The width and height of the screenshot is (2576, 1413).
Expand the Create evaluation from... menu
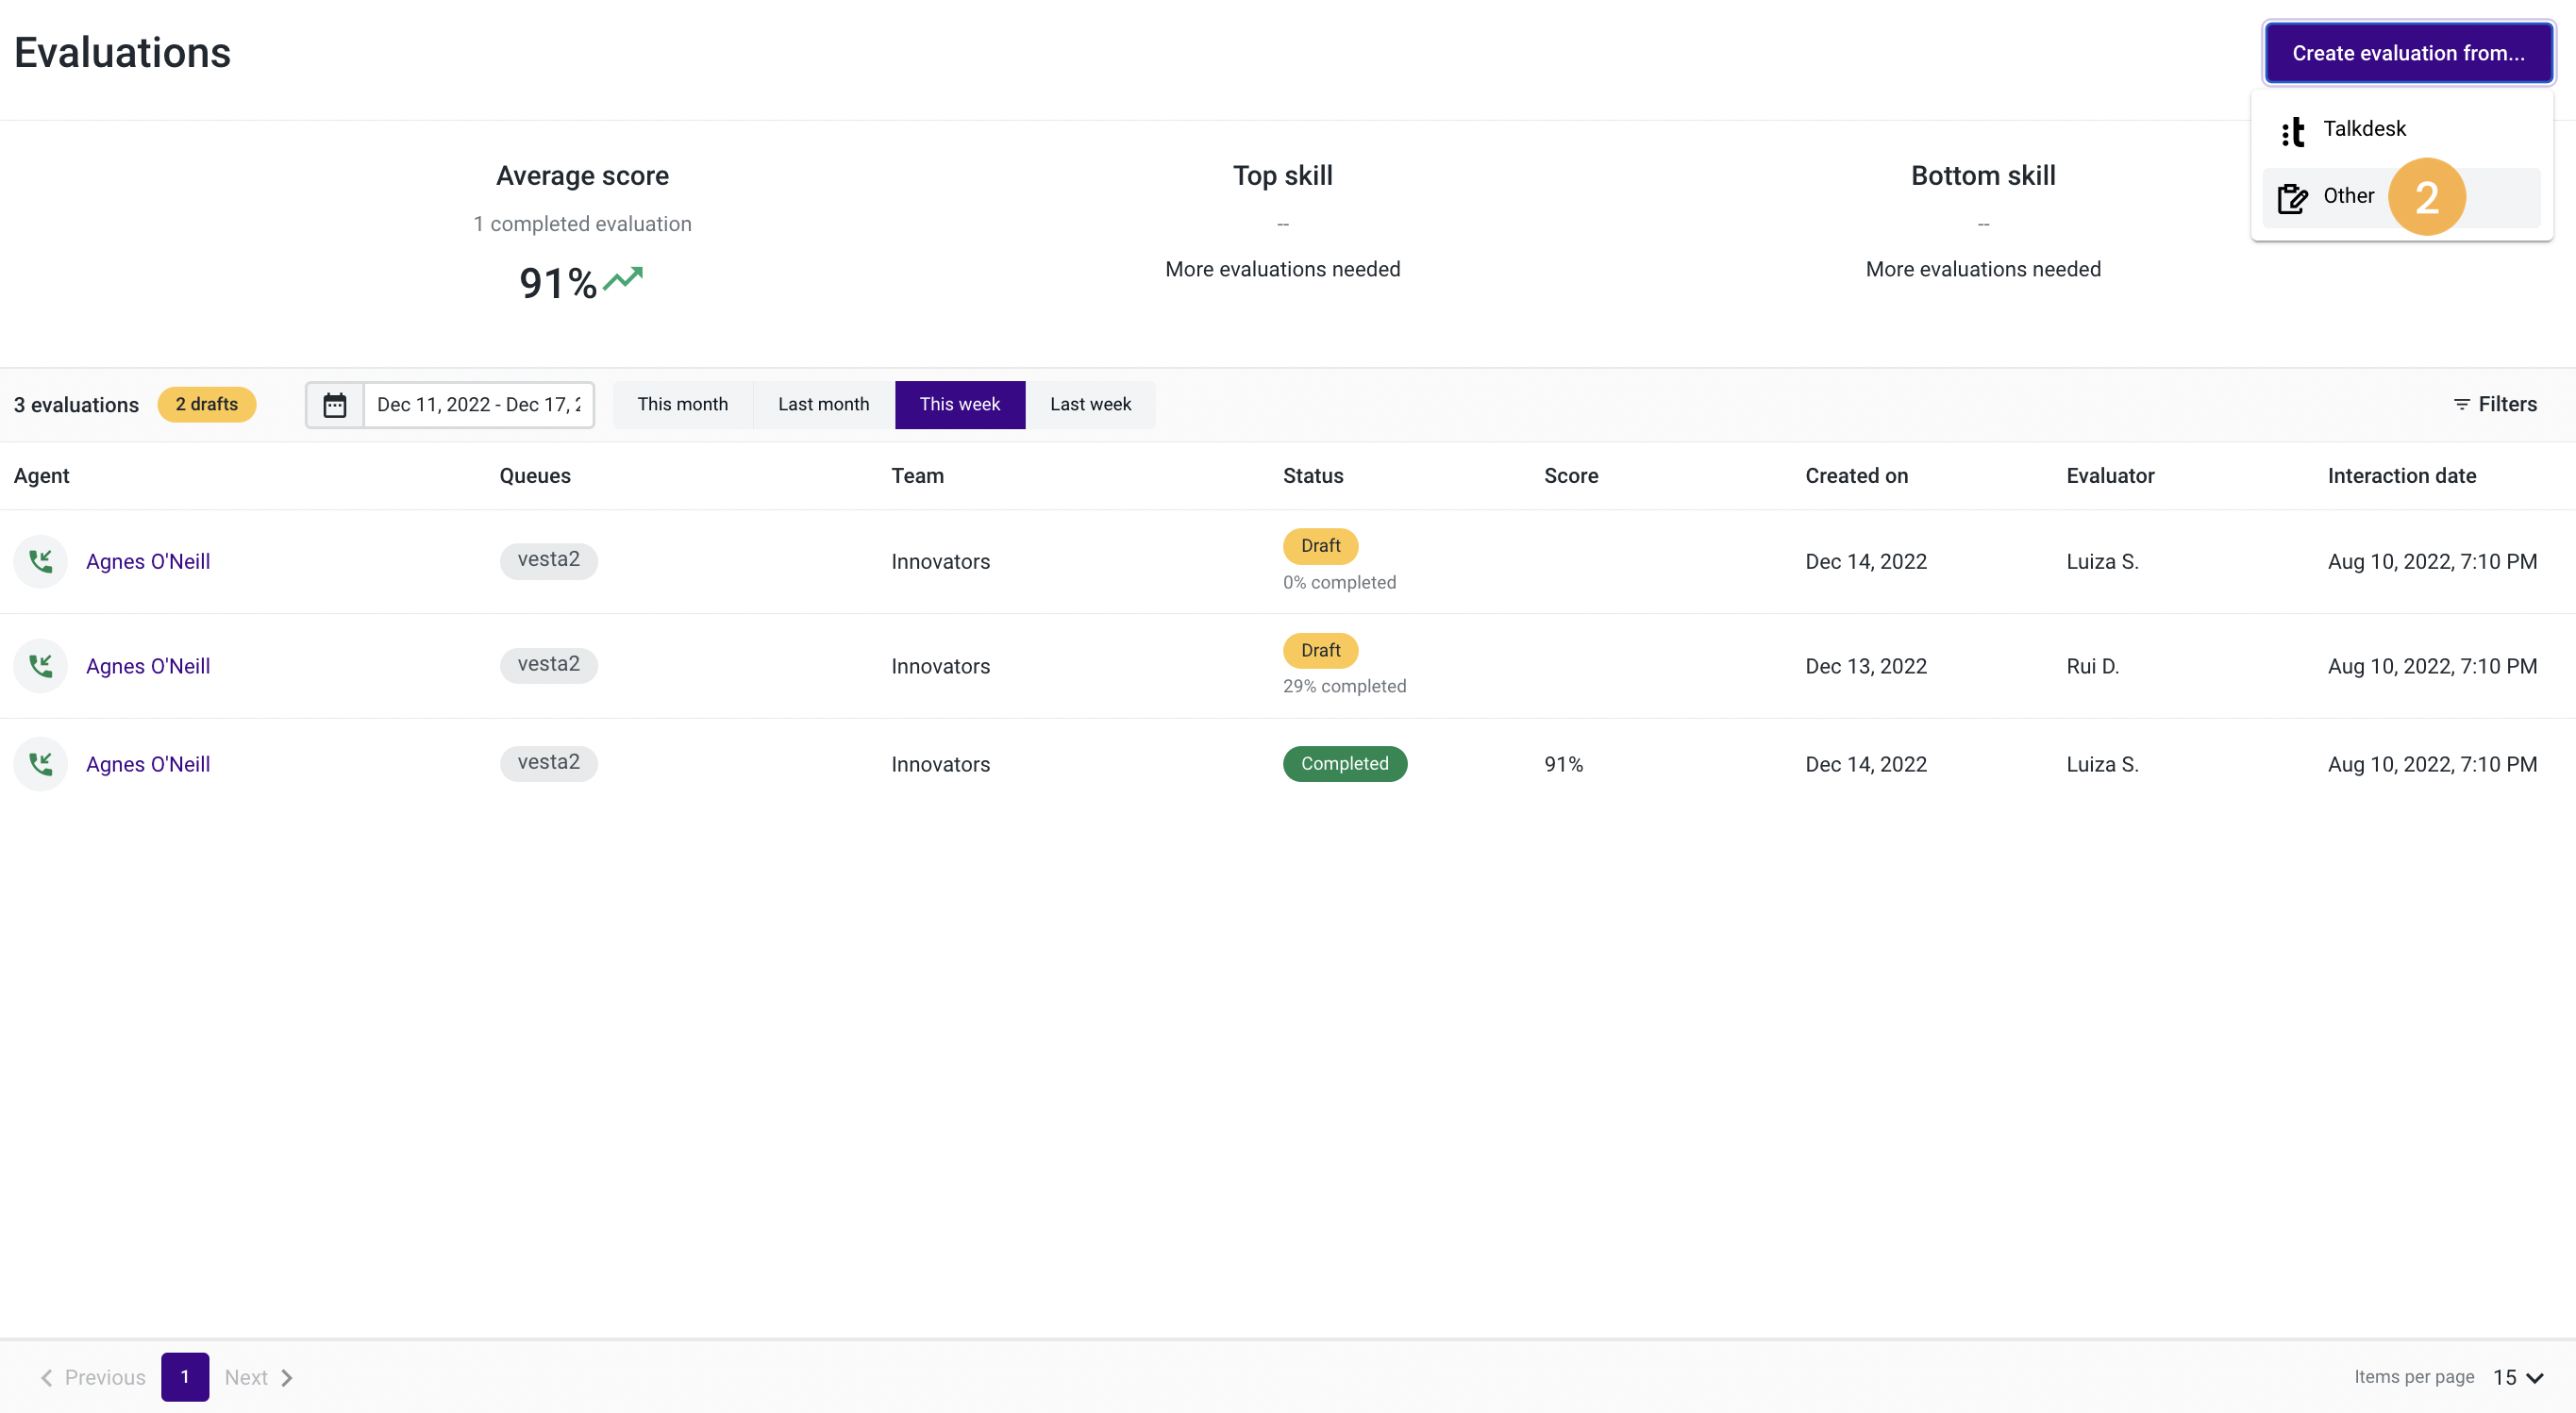tap(2408, 52)
